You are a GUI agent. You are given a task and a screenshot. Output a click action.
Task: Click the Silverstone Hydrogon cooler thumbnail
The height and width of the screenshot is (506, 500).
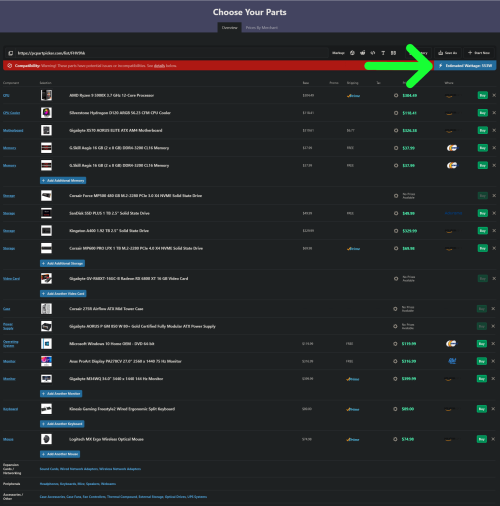[x=46, y=113]
